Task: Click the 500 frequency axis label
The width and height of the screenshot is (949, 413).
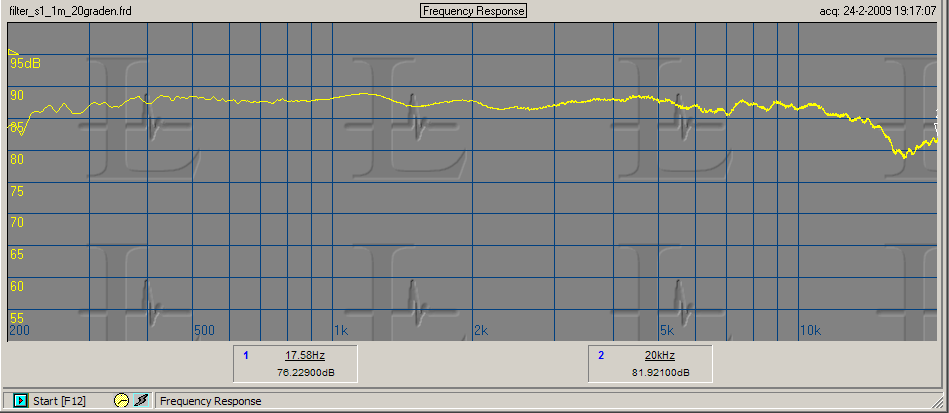Action: pyautogui.click(x=205, y=330)
